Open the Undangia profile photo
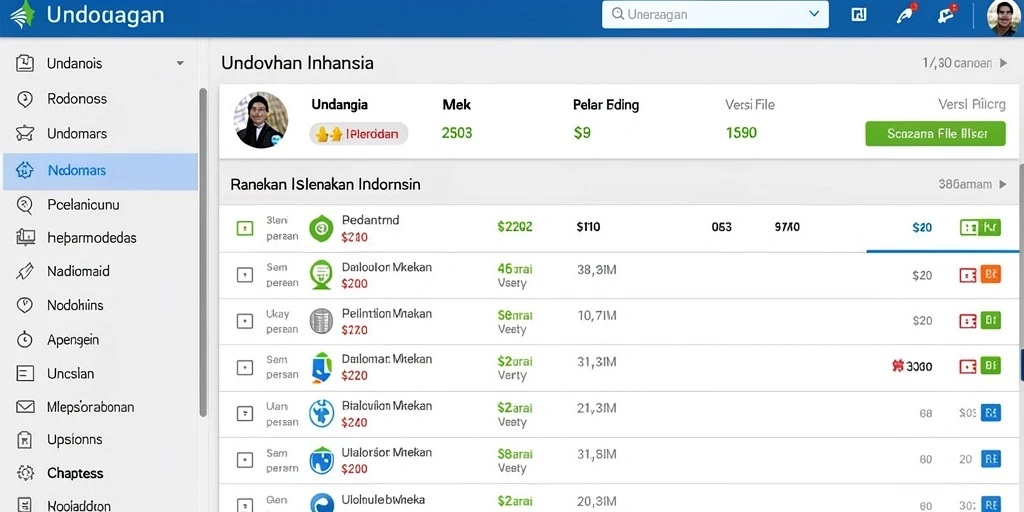Image resolution: width=1024 pixels, height=512 pixels. pyautogui.click(x=261, y=120)
